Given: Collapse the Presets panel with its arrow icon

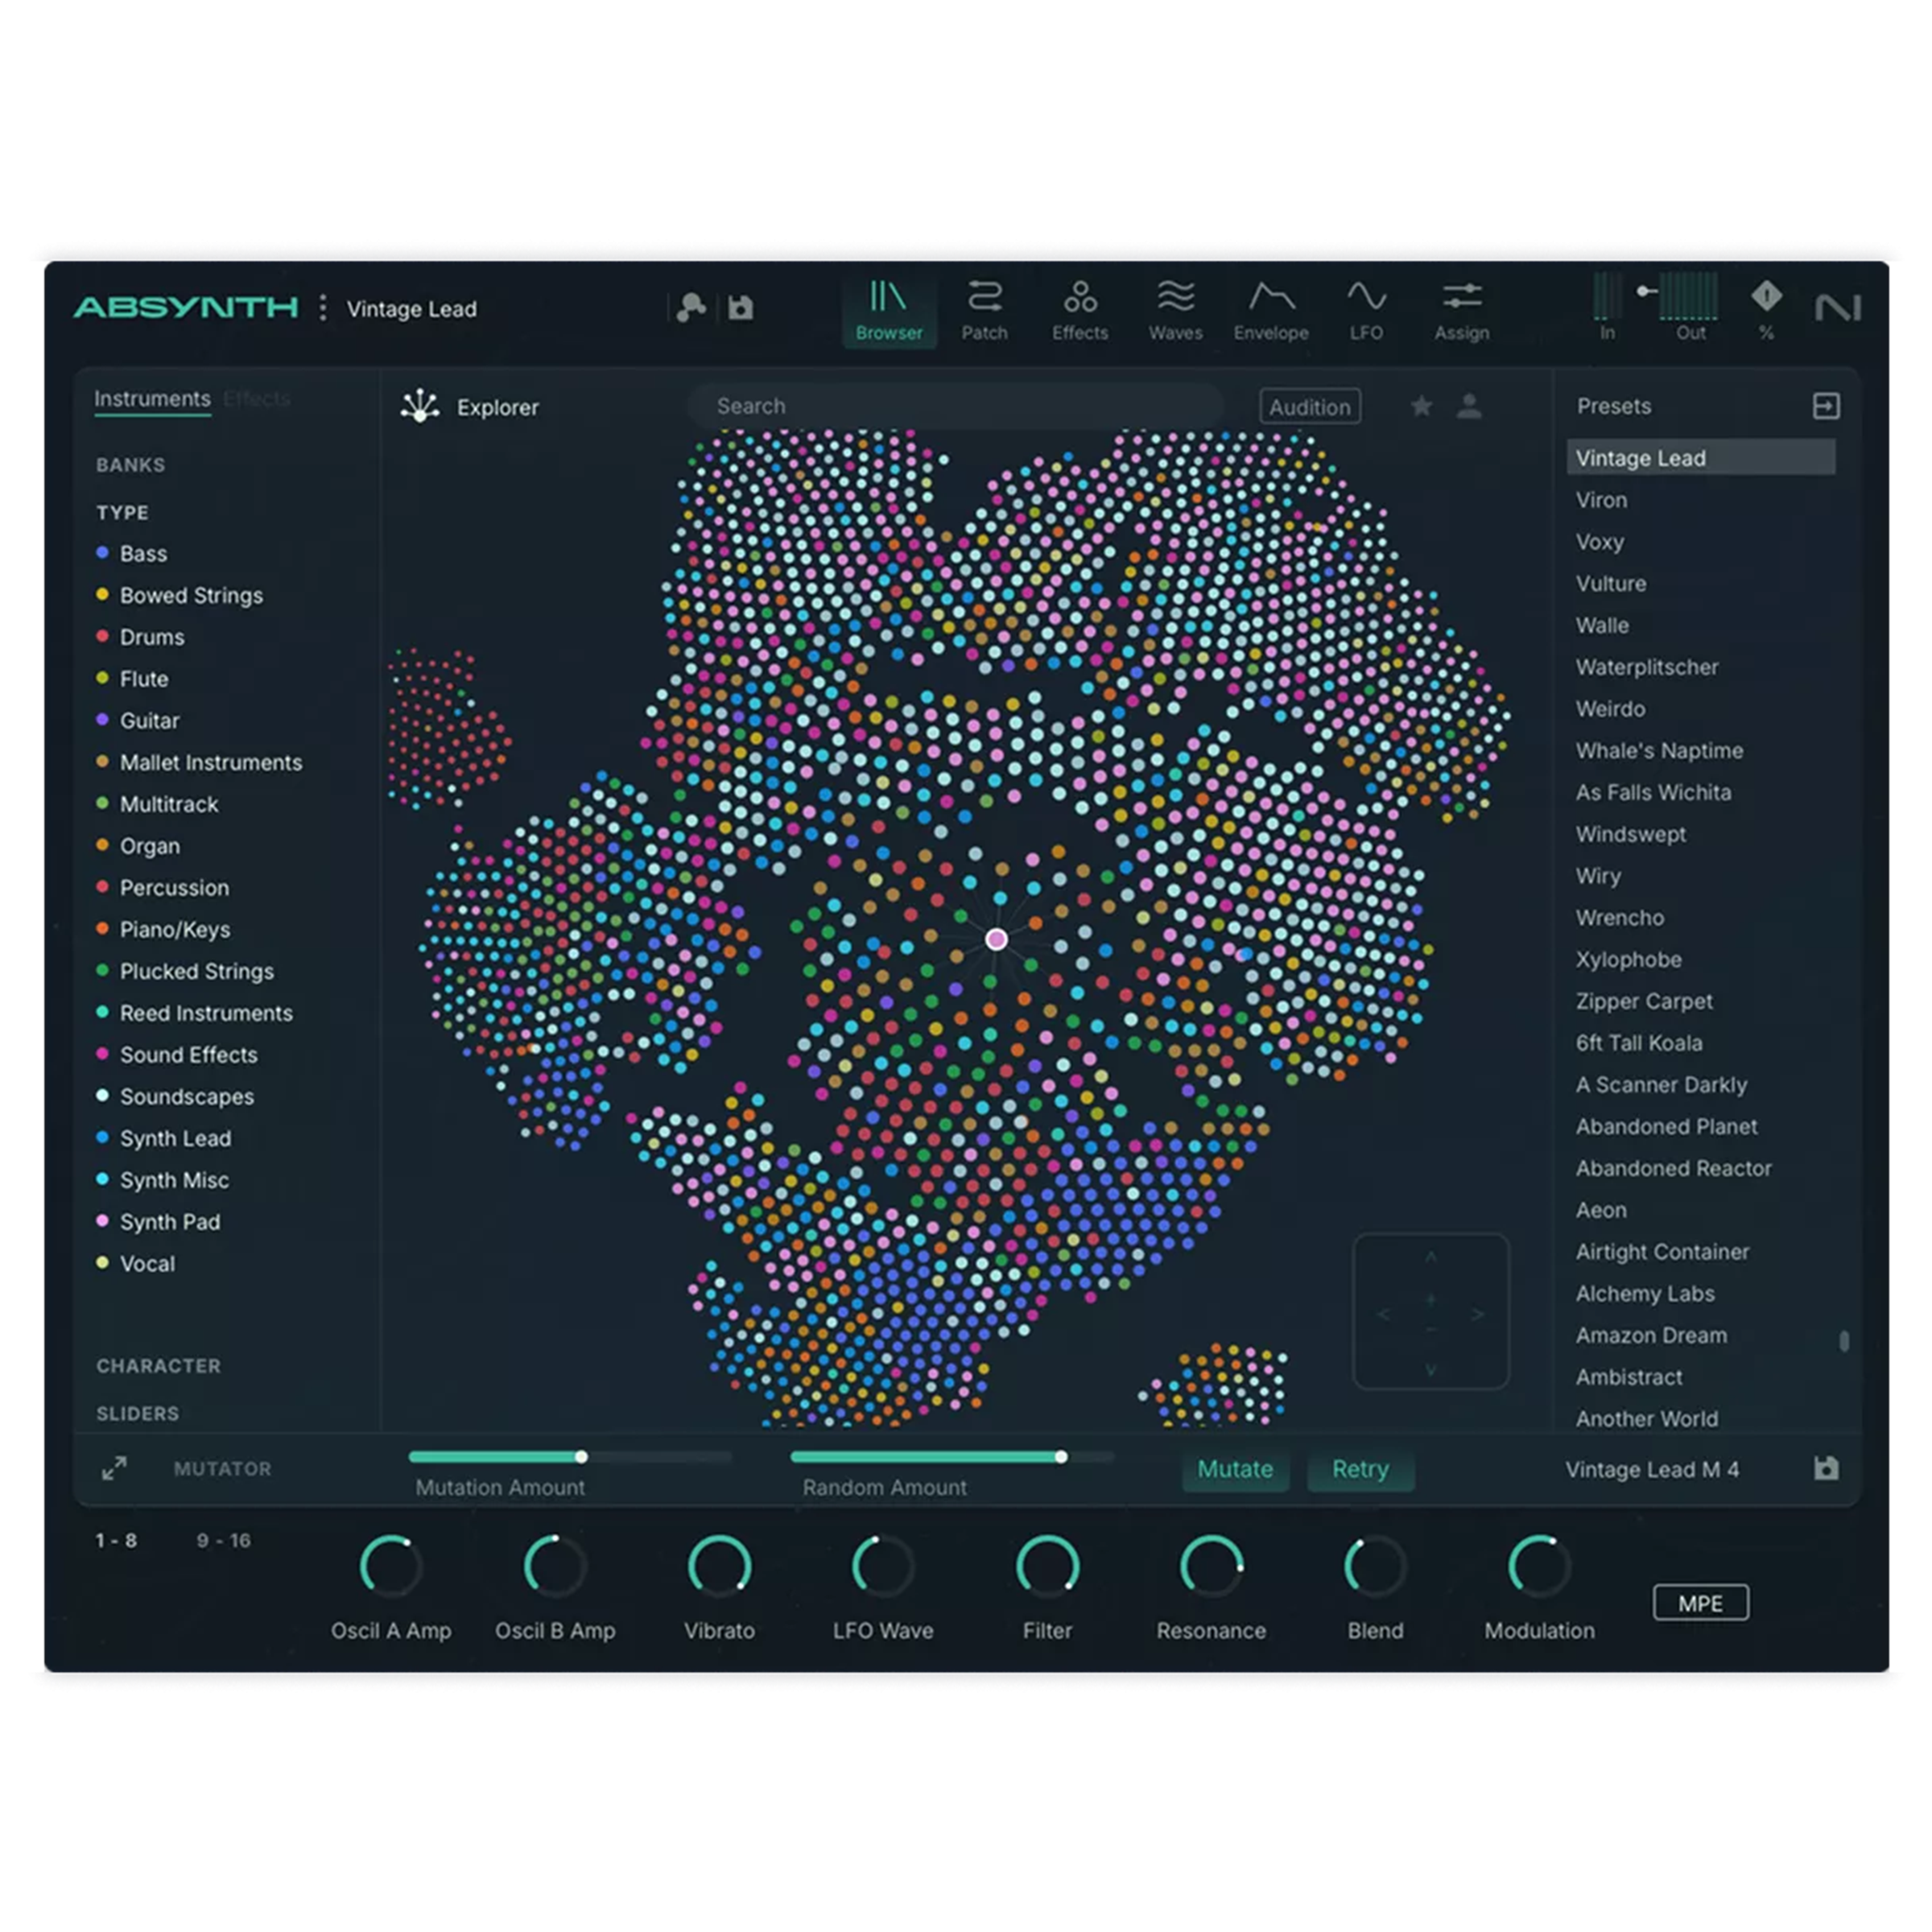Looking at the screenshot, I should (1828, 406).
